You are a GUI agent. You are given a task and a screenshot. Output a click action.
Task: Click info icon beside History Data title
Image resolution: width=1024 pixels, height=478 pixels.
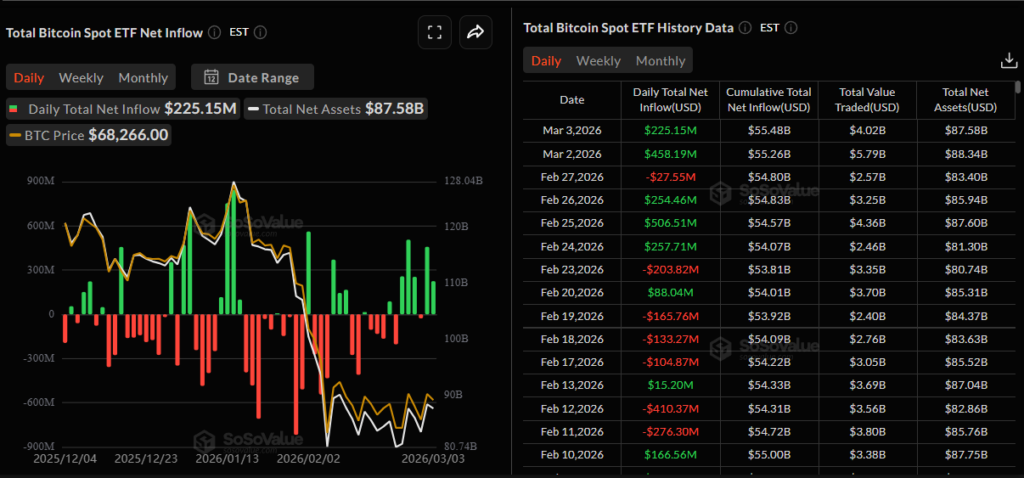click(742, 27)
